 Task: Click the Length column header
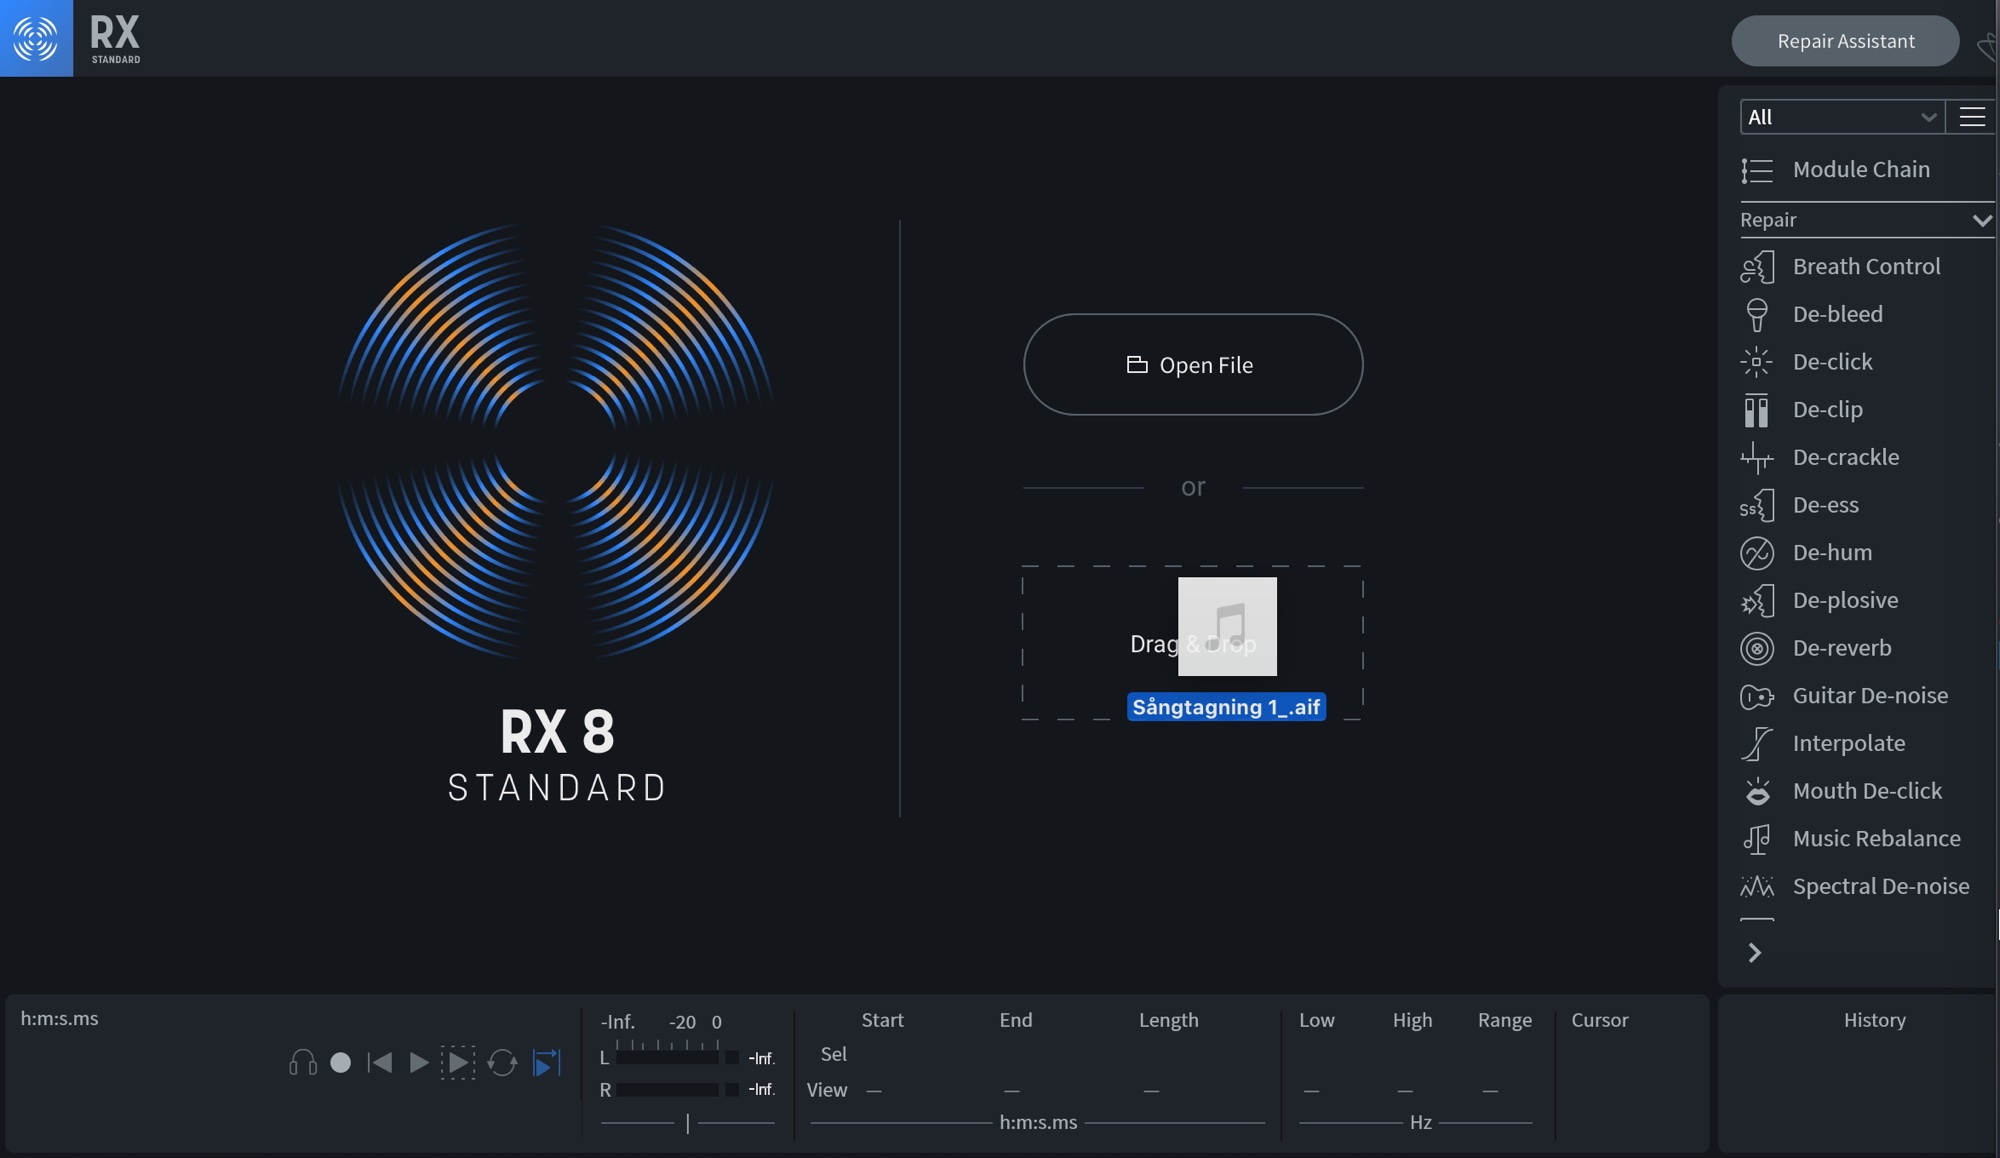pyautogui.click(x=1168, y=1020)
